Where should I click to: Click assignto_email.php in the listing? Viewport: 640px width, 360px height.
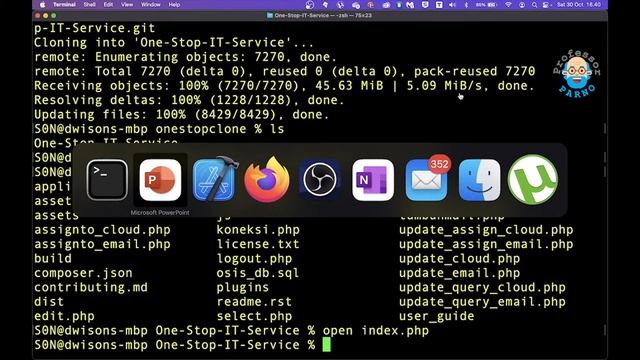(102, 244)
